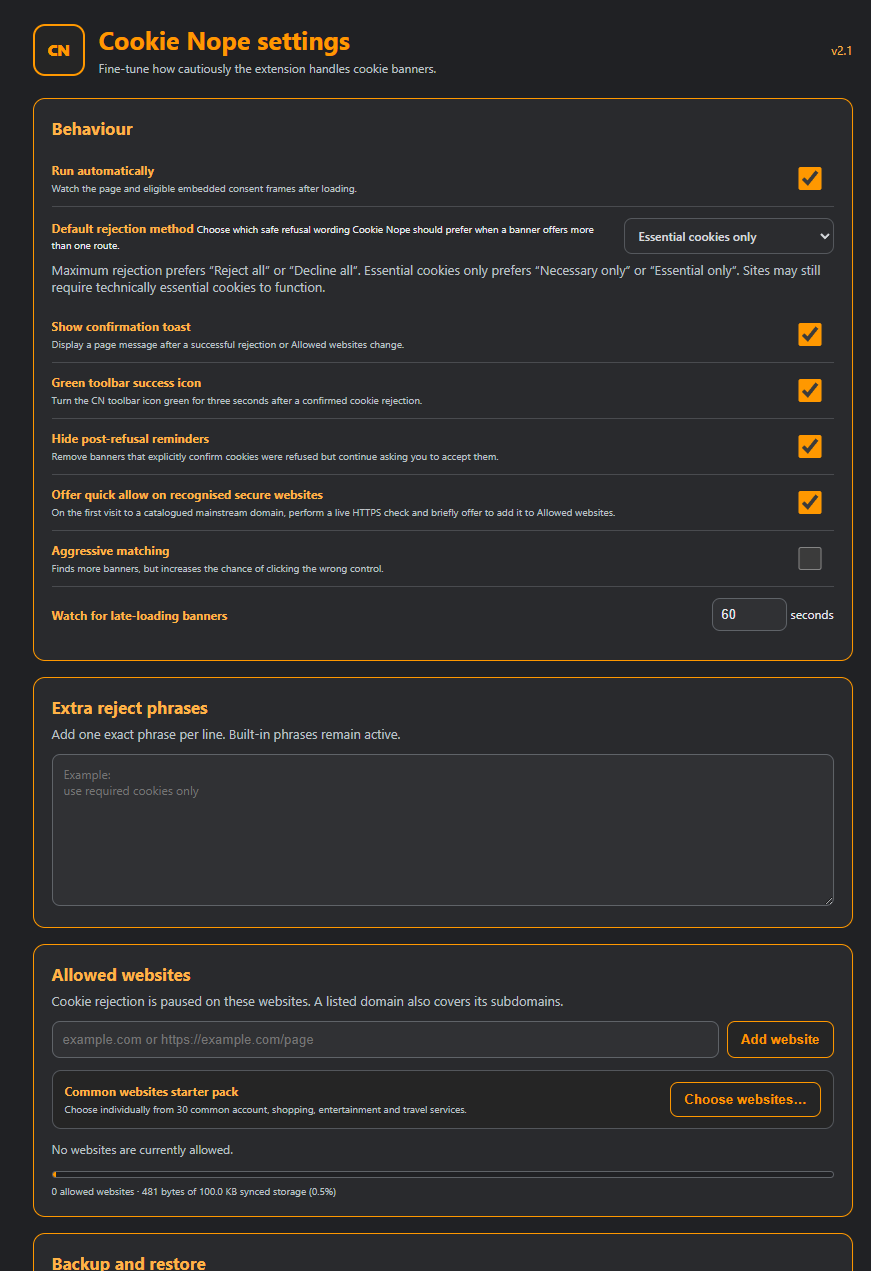Focus the Extra reject phrases textarea
This screenshot has width=871, height=1271.
click(x=442, y=830)
